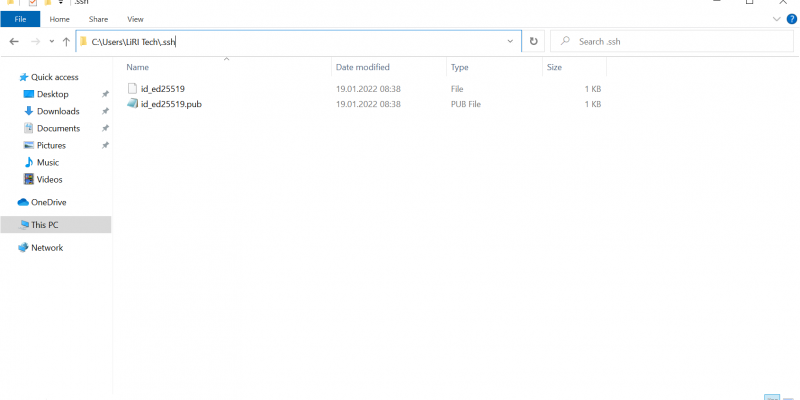The height and width of the screenshot is (400, 800).
Task: Open OneDrive in the navigation pane
Action: 48,202
